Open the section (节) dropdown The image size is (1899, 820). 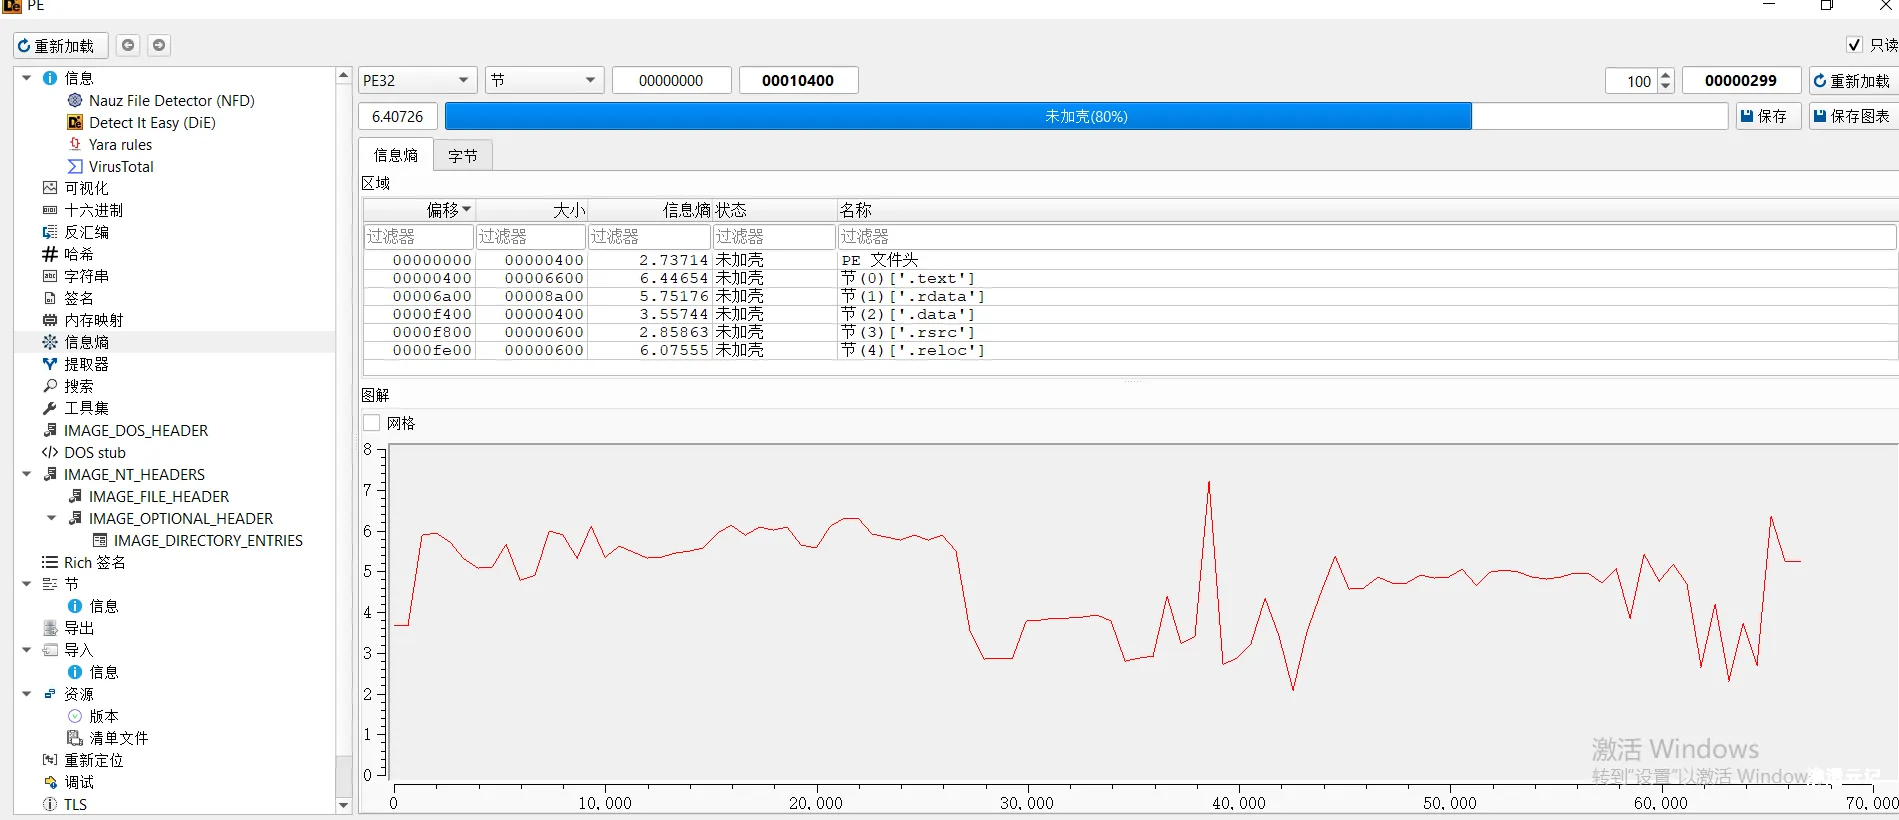[543, 81]
